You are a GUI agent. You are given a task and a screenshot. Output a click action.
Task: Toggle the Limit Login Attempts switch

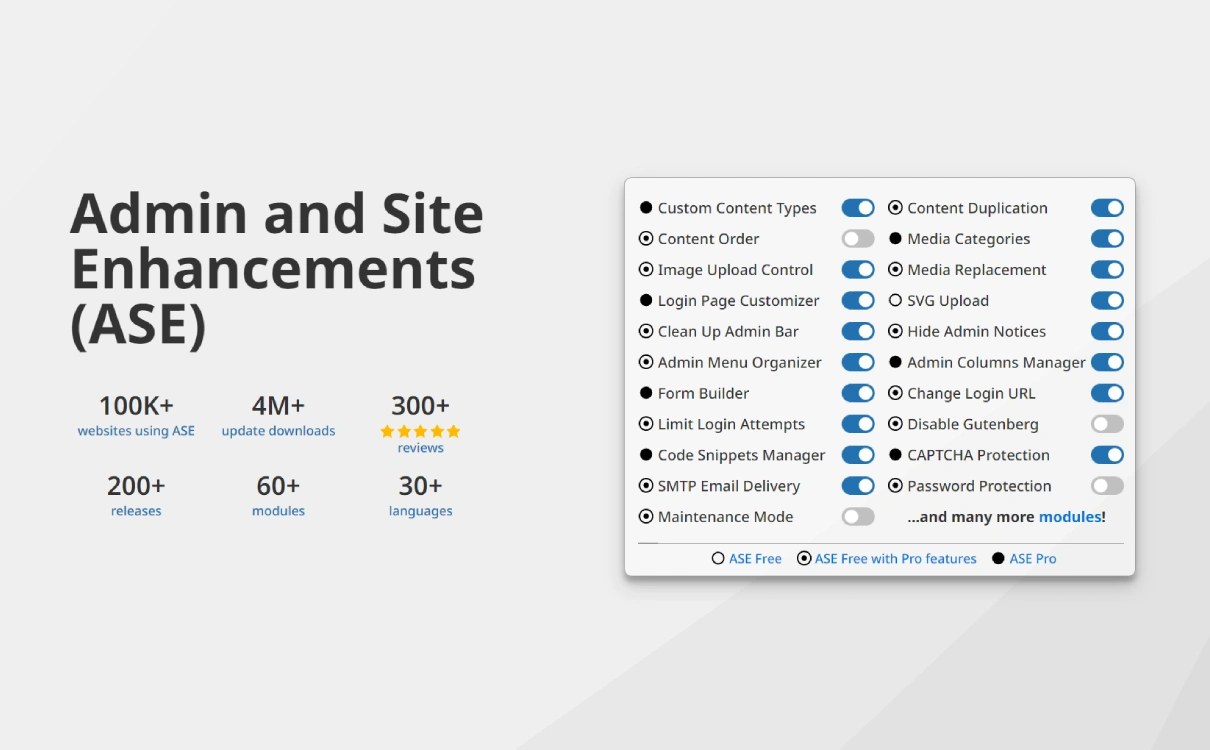(x=858, y=424)
